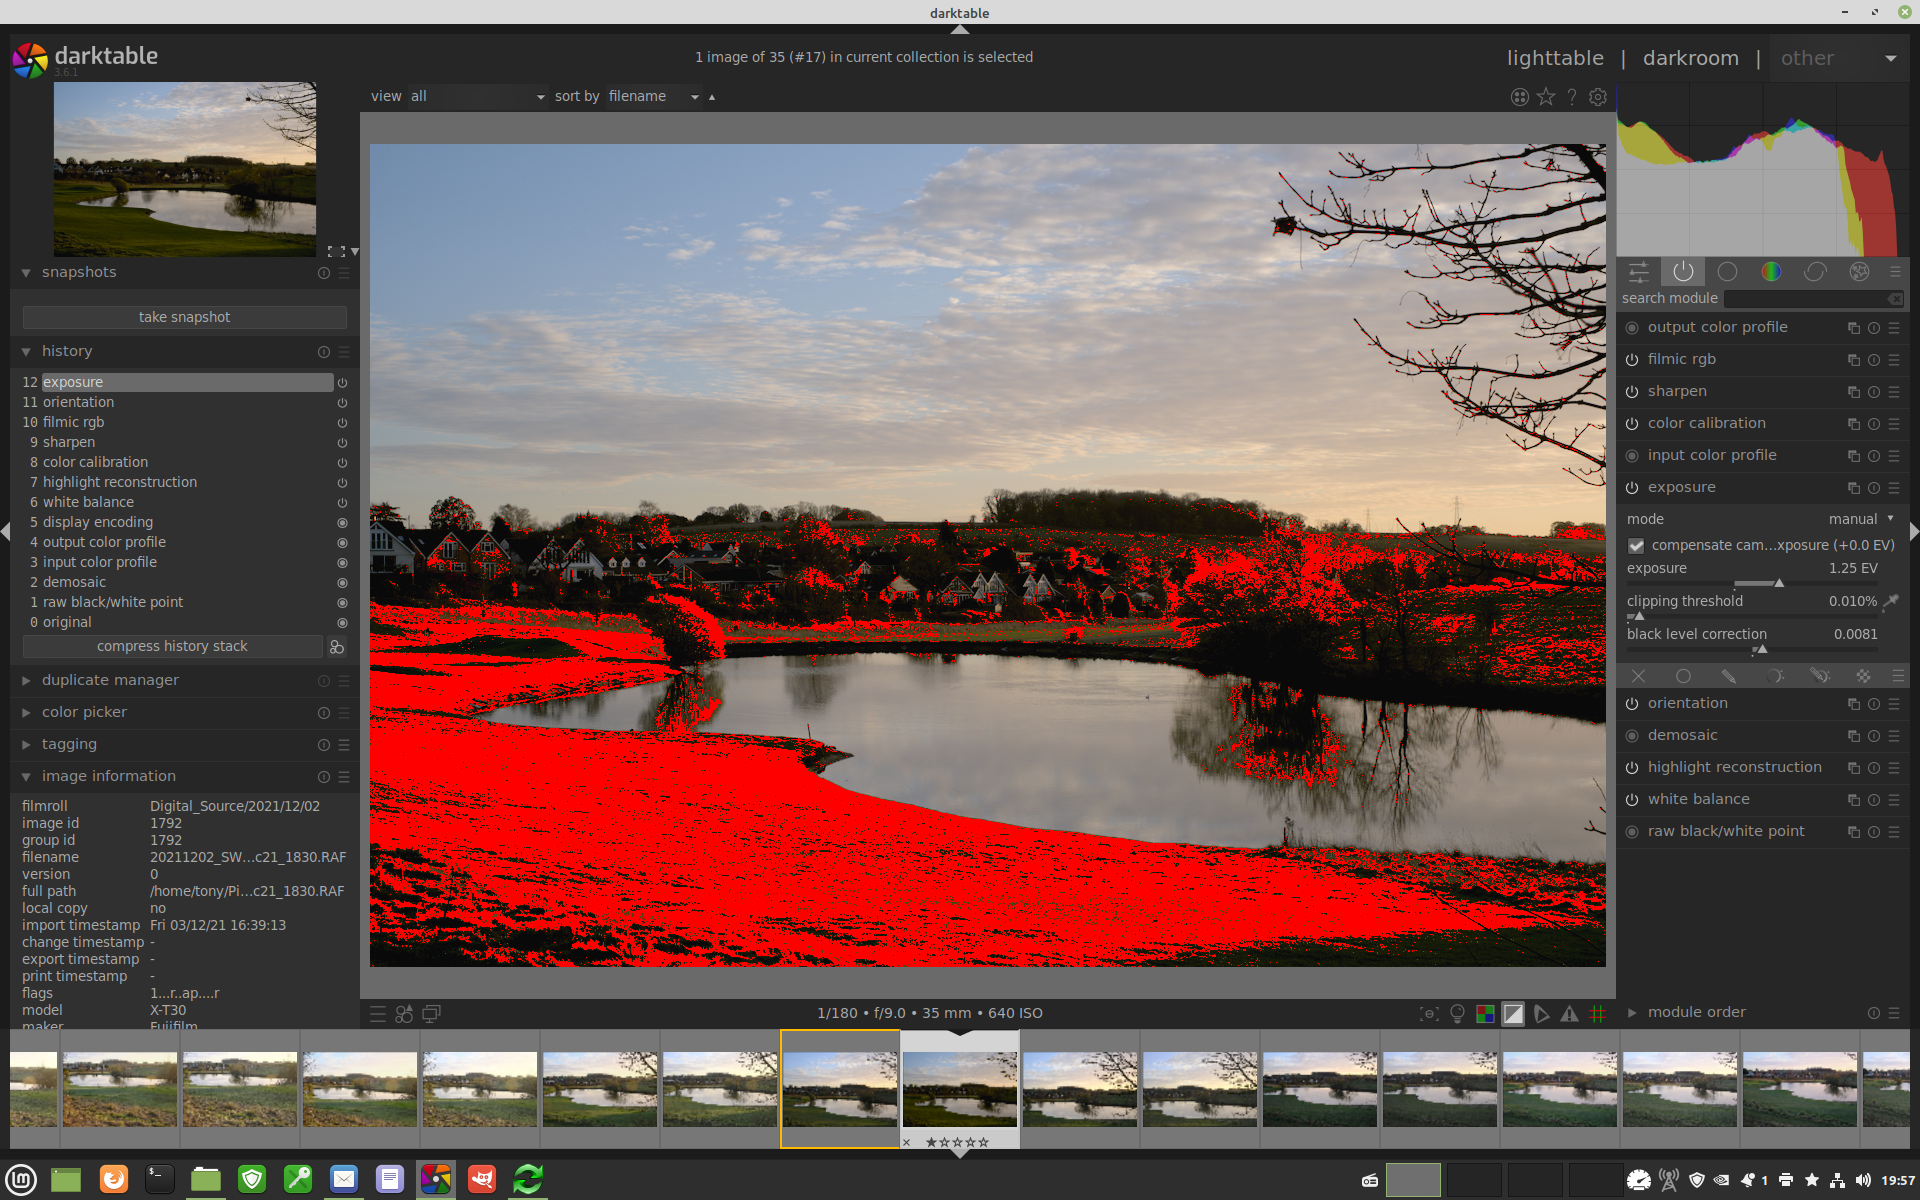The image size is (1920, 1200).
Task: Open color module group icon
Action: pos(1771,272)
